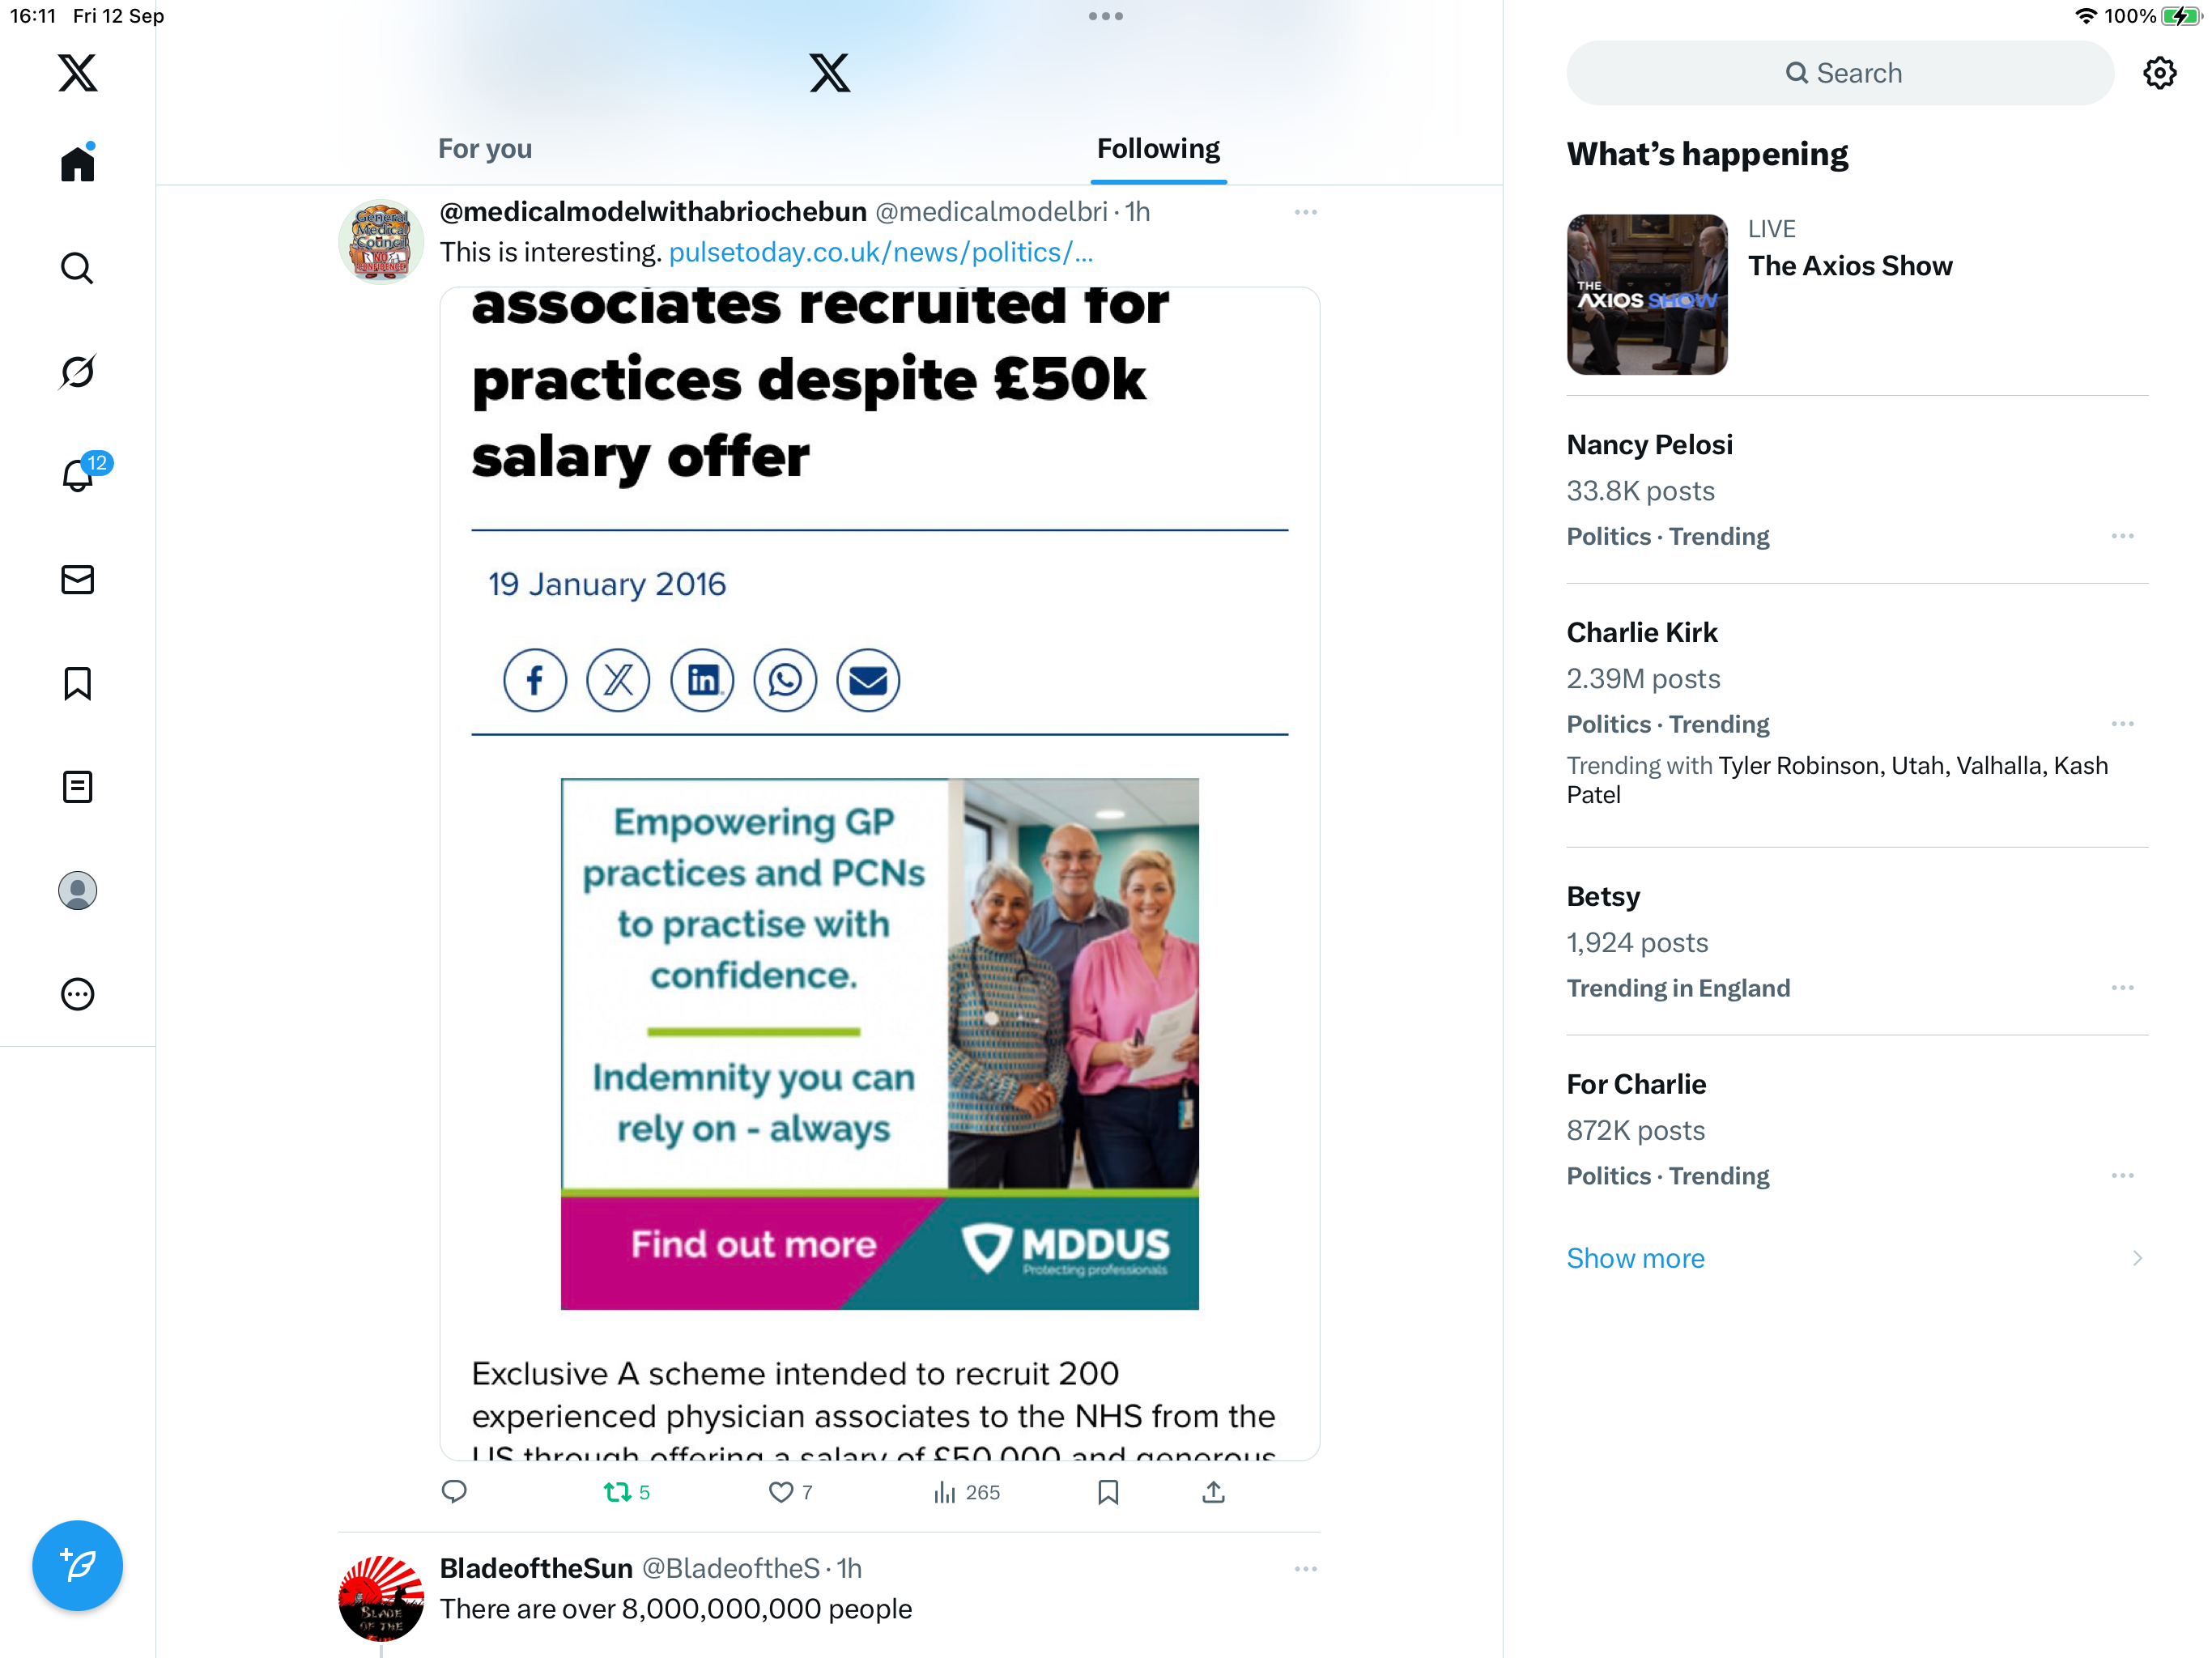
Task: Open Messages envelope in the sidebar
Action: [x=77, y=580]
